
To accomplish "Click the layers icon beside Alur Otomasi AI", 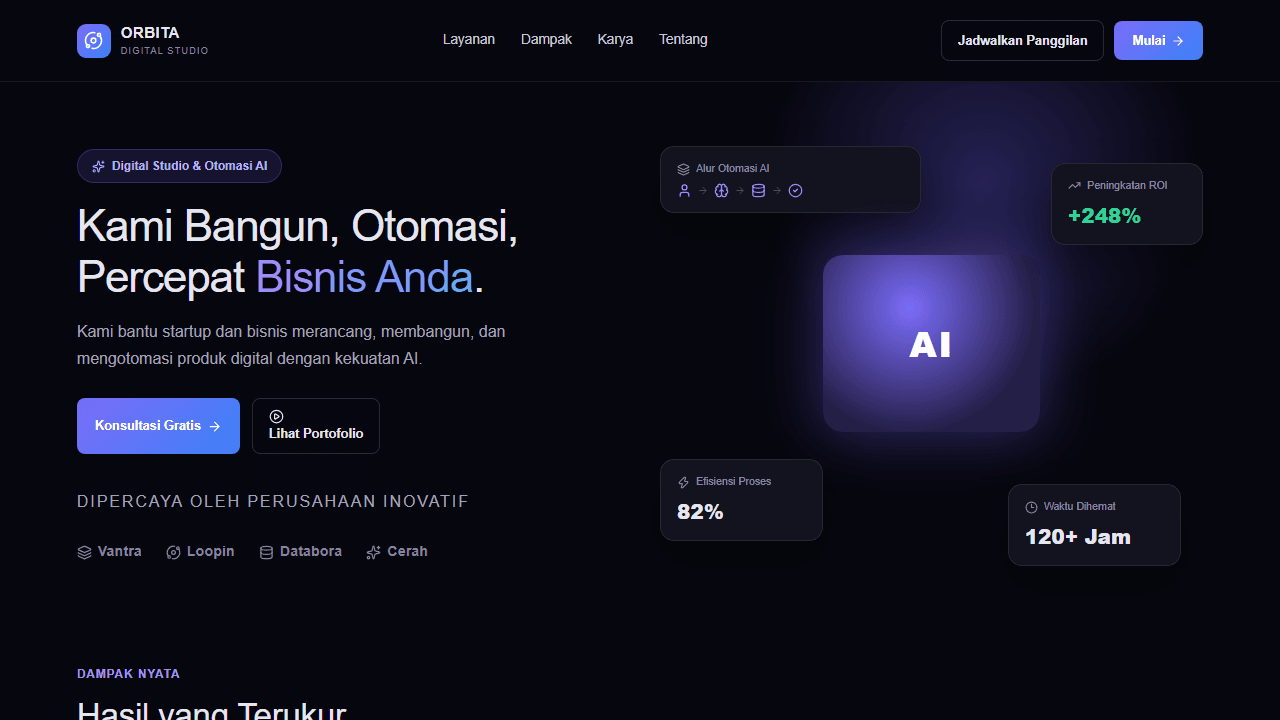I will click(683, 169).
